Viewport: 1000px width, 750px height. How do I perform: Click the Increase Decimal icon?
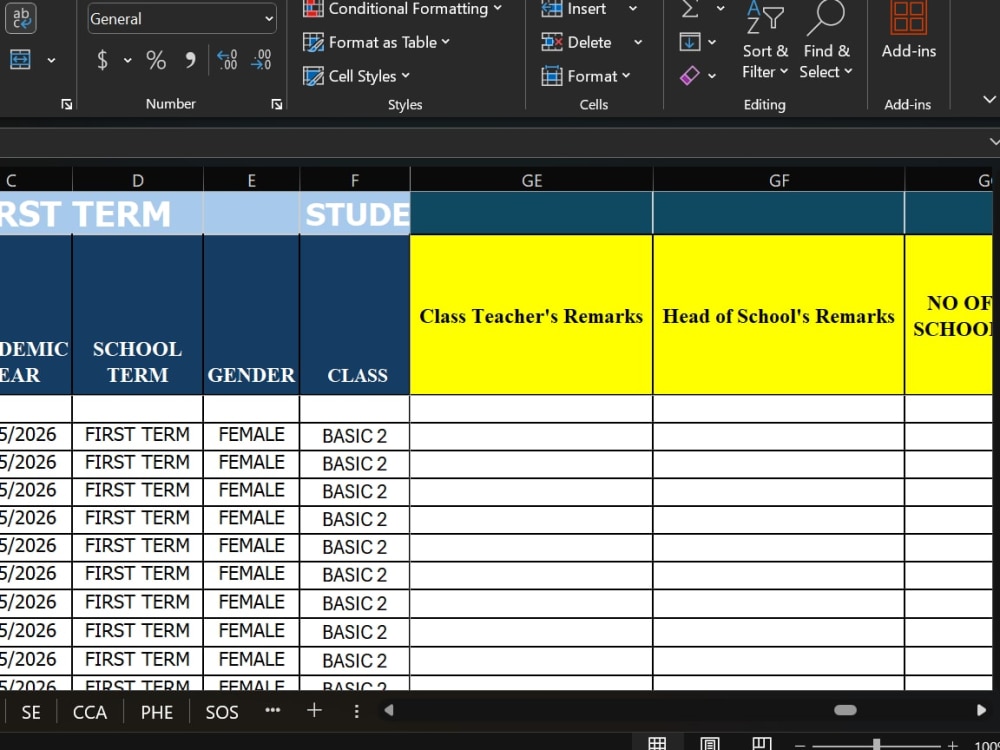pyautogui.click(x=227, y=60)
